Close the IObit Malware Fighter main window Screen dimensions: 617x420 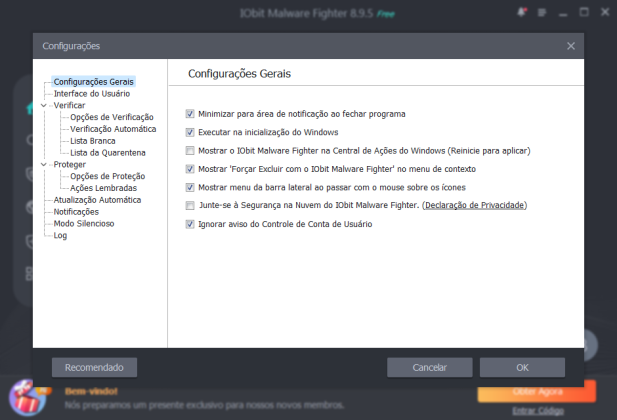pos(605,13)
